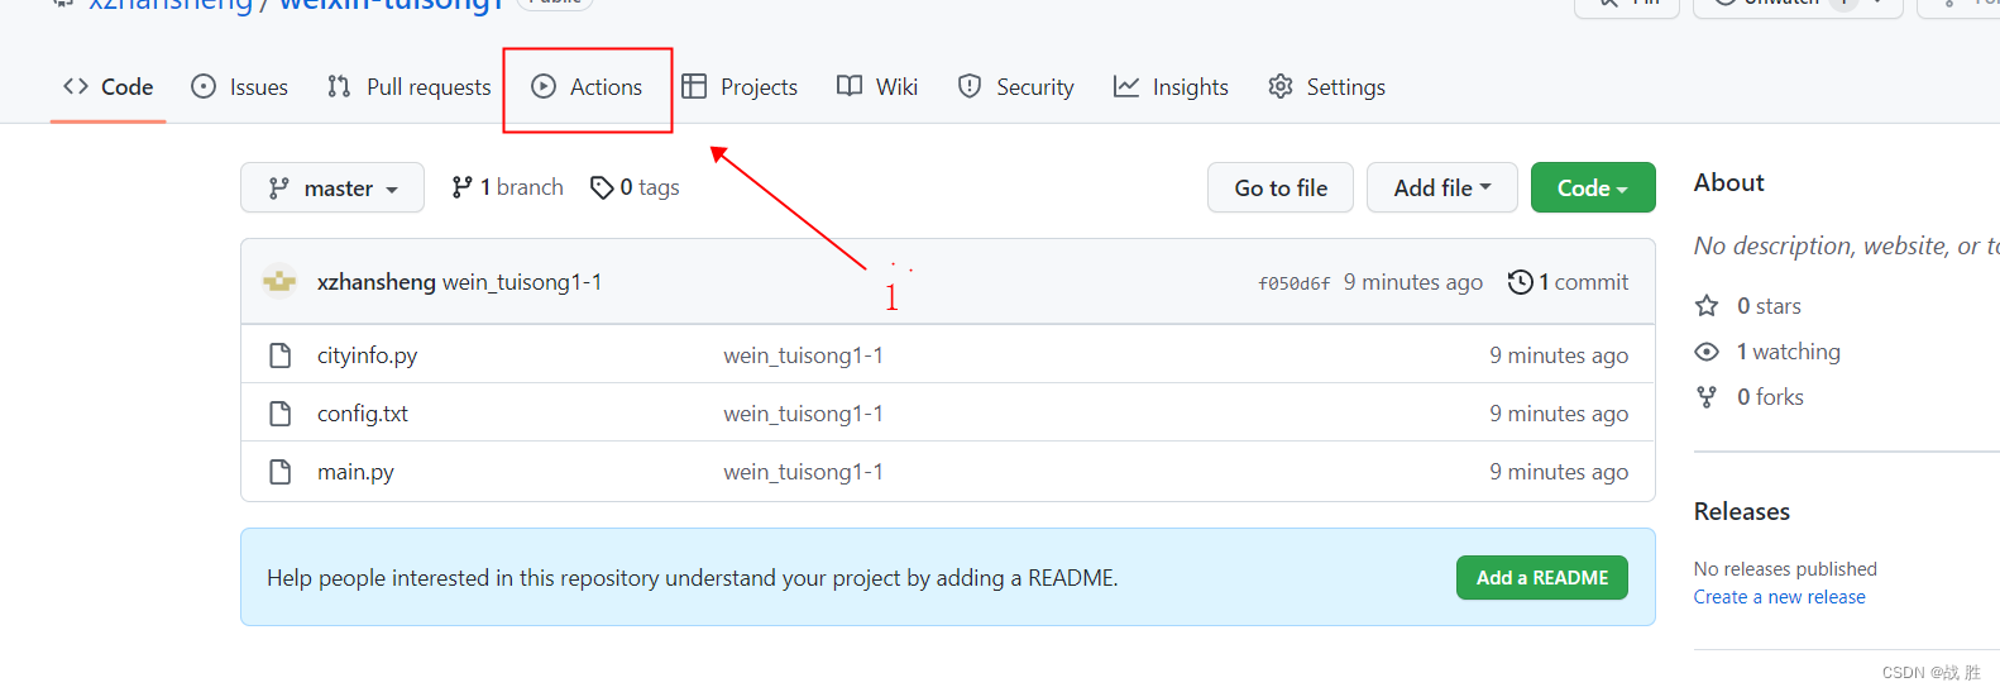Click the star icon in About
Image resolution: width=2000 pixels, height=692 pixels.
1707,306
